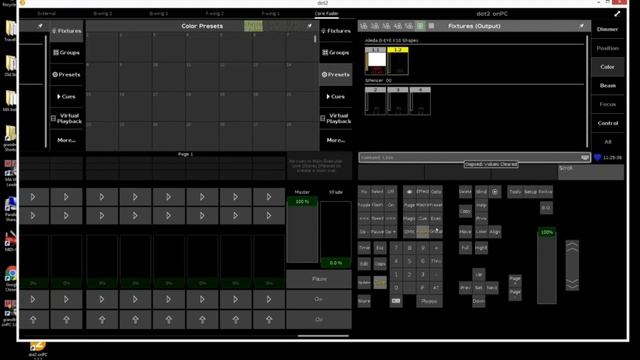Screen dimensions: 640x360
Task: Launch dot2 onPC desktop shortcut
Action: point(38,350)
